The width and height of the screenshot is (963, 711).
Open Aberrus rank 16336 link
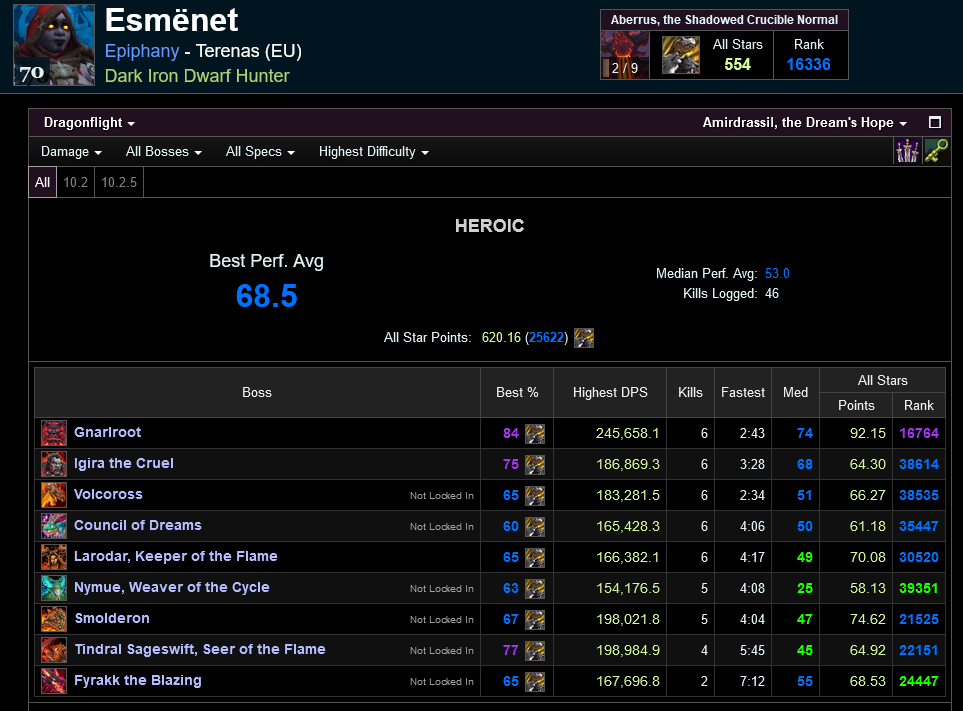(808, 64)
